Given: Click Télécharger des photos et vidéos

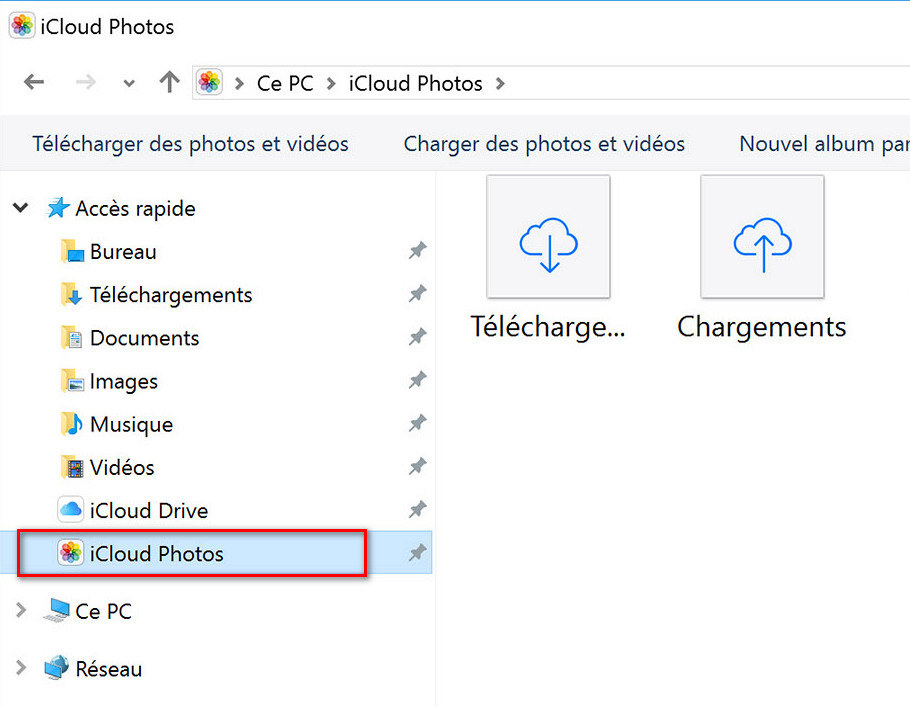Looking at the screenshot, I should (x=190, y=144).
